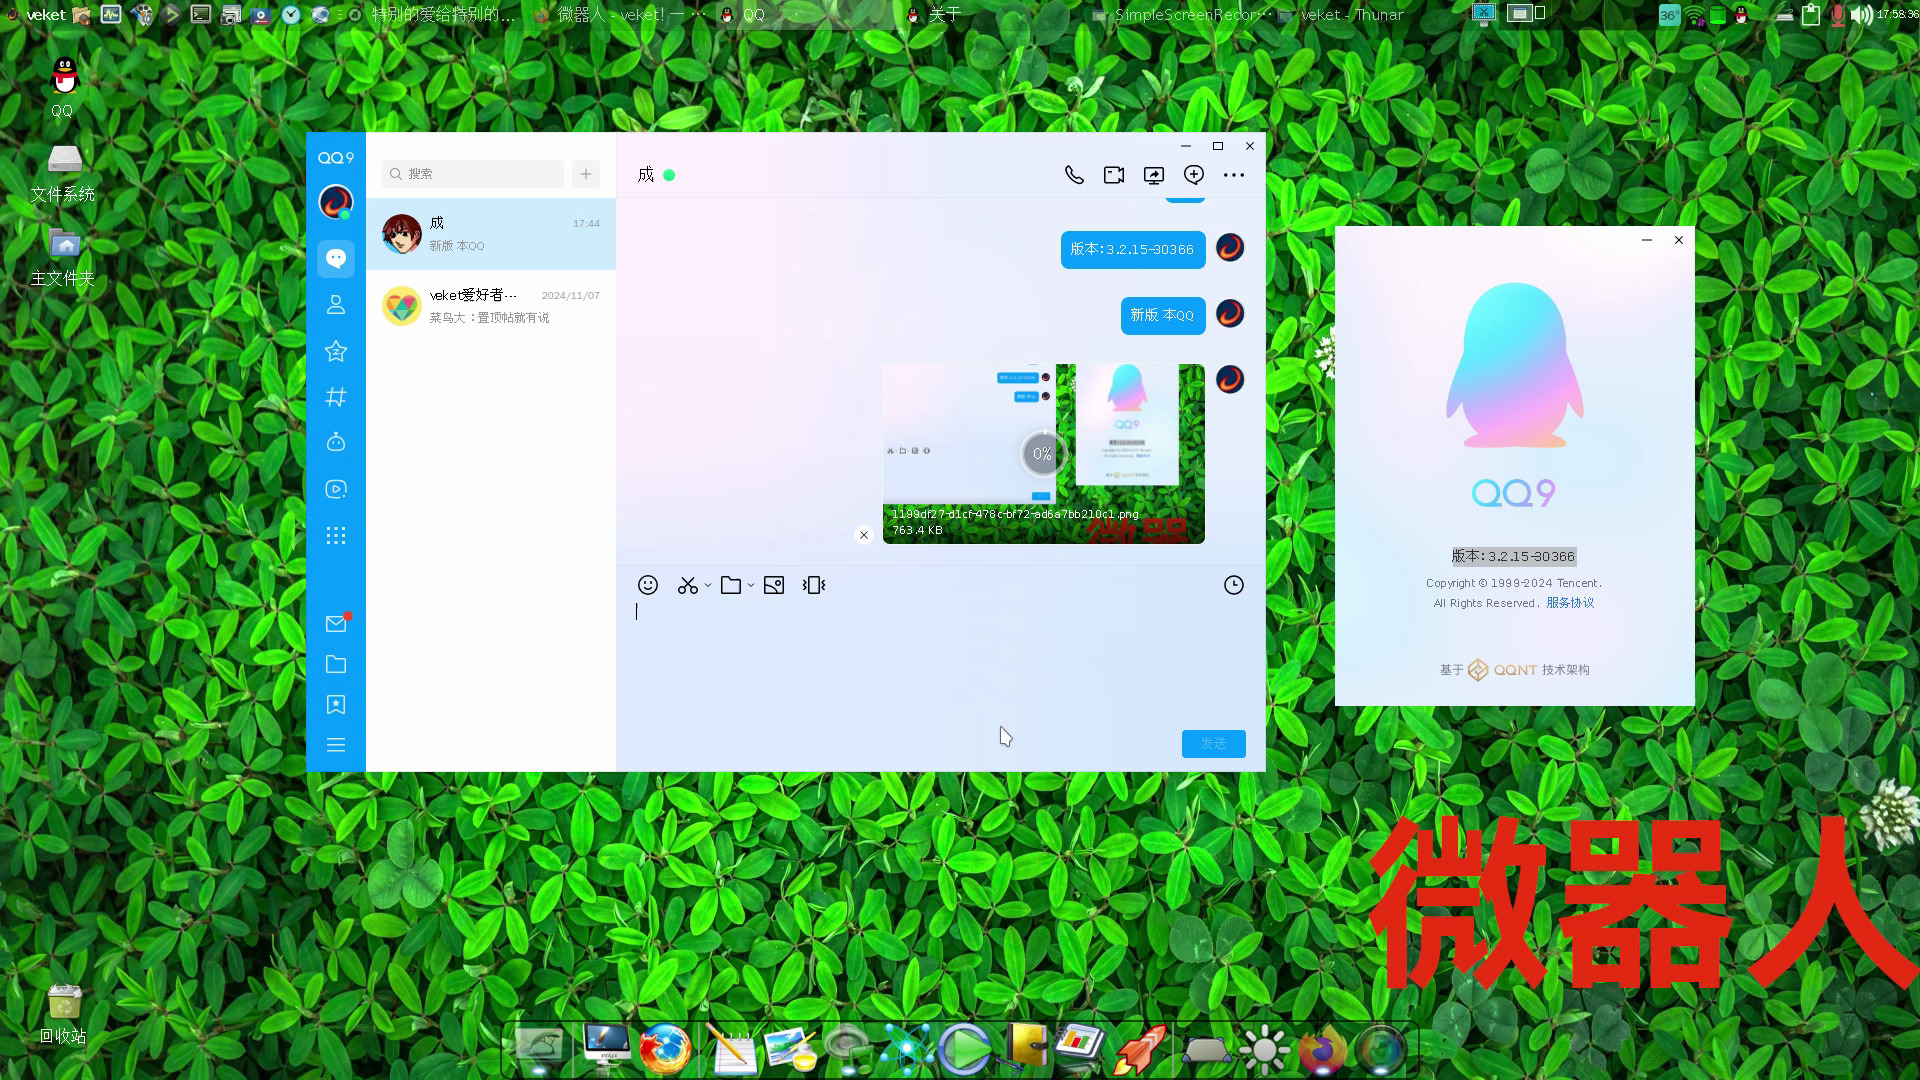Open the 回收站 recycle bin icon
The width and height of the screenshot is (1920, 1080).
63,1014
